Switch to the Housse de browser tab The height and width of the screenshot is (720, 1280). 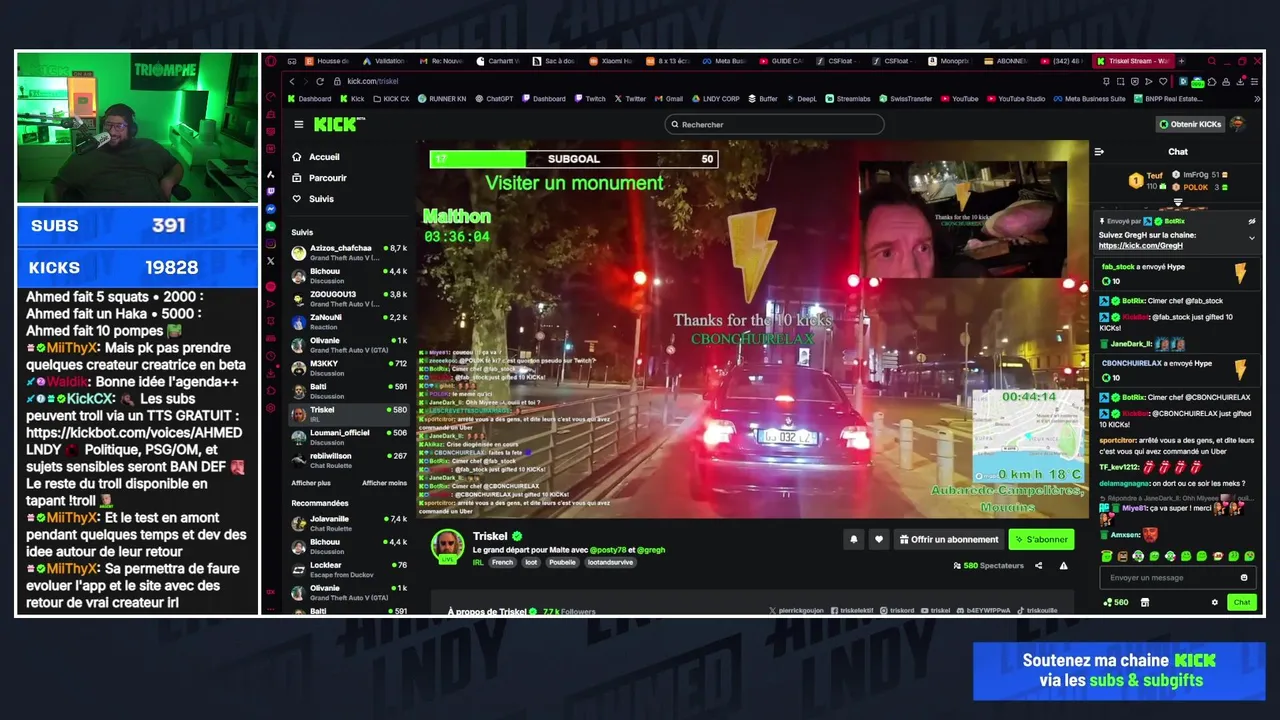coord(328,61)
